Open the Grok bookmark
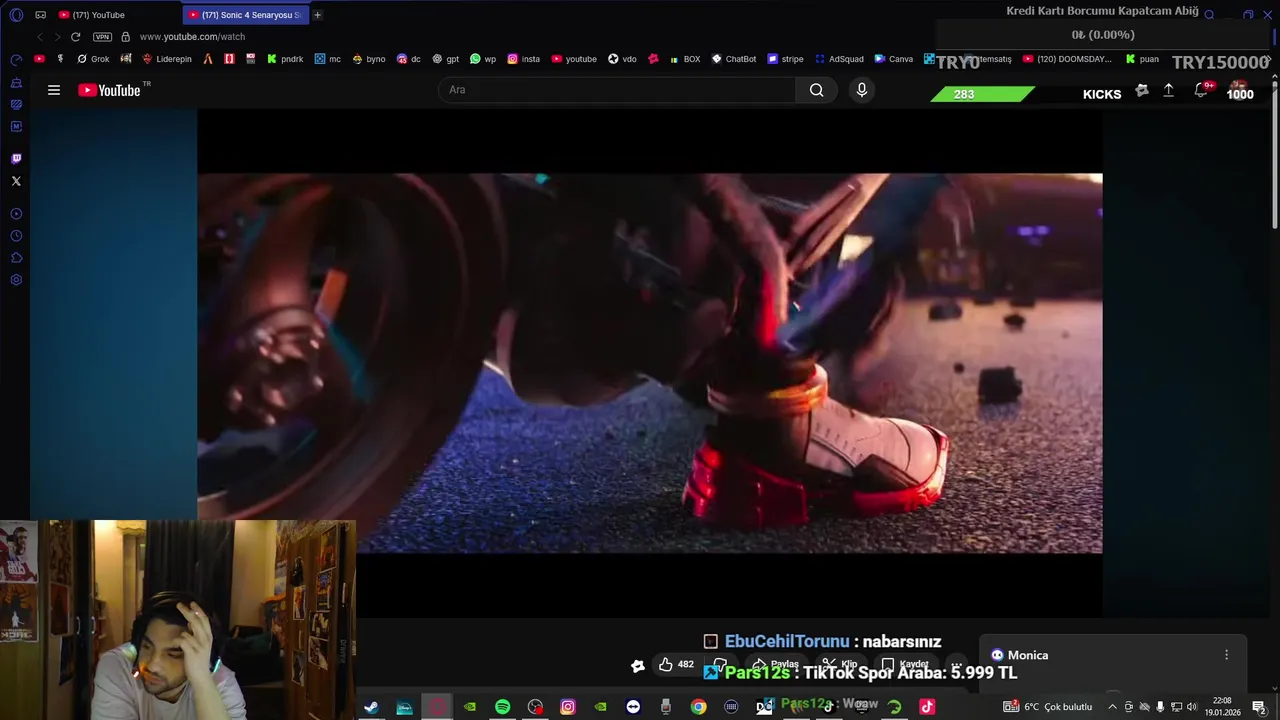1280x720 pixels. pos(93,59)
